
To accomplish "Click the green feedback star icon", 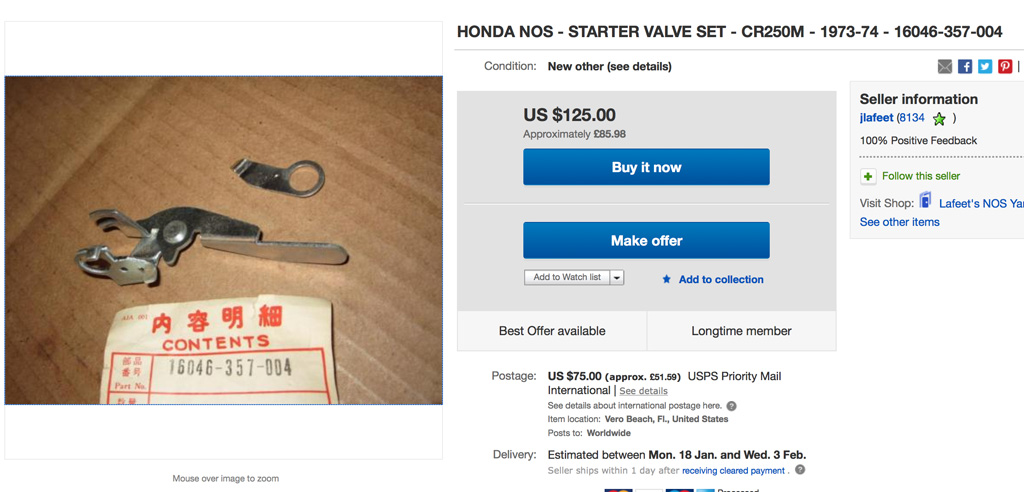I will [939, 119].
